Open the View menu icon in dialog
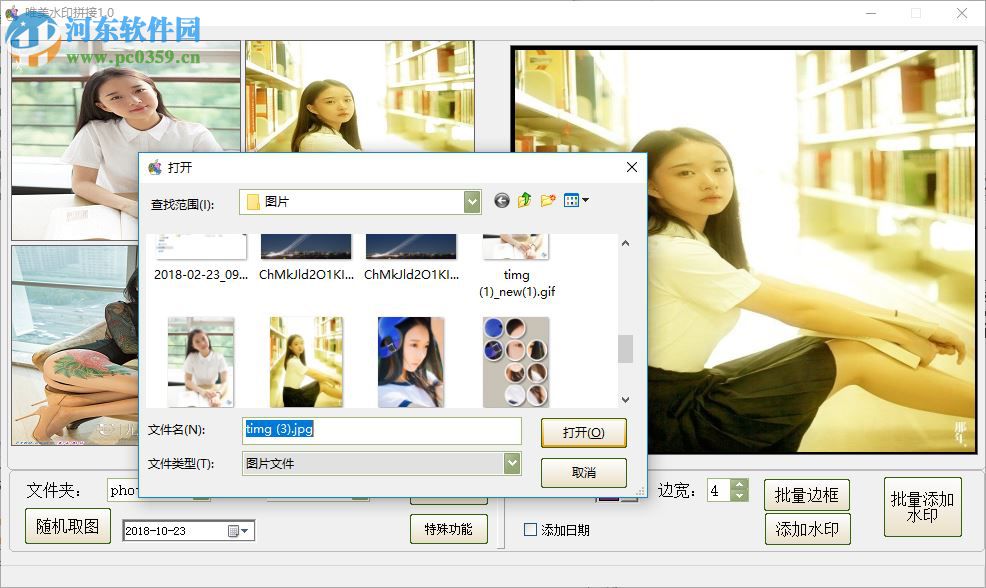This screenshot has height=588, width=986. tap(575, 201)
